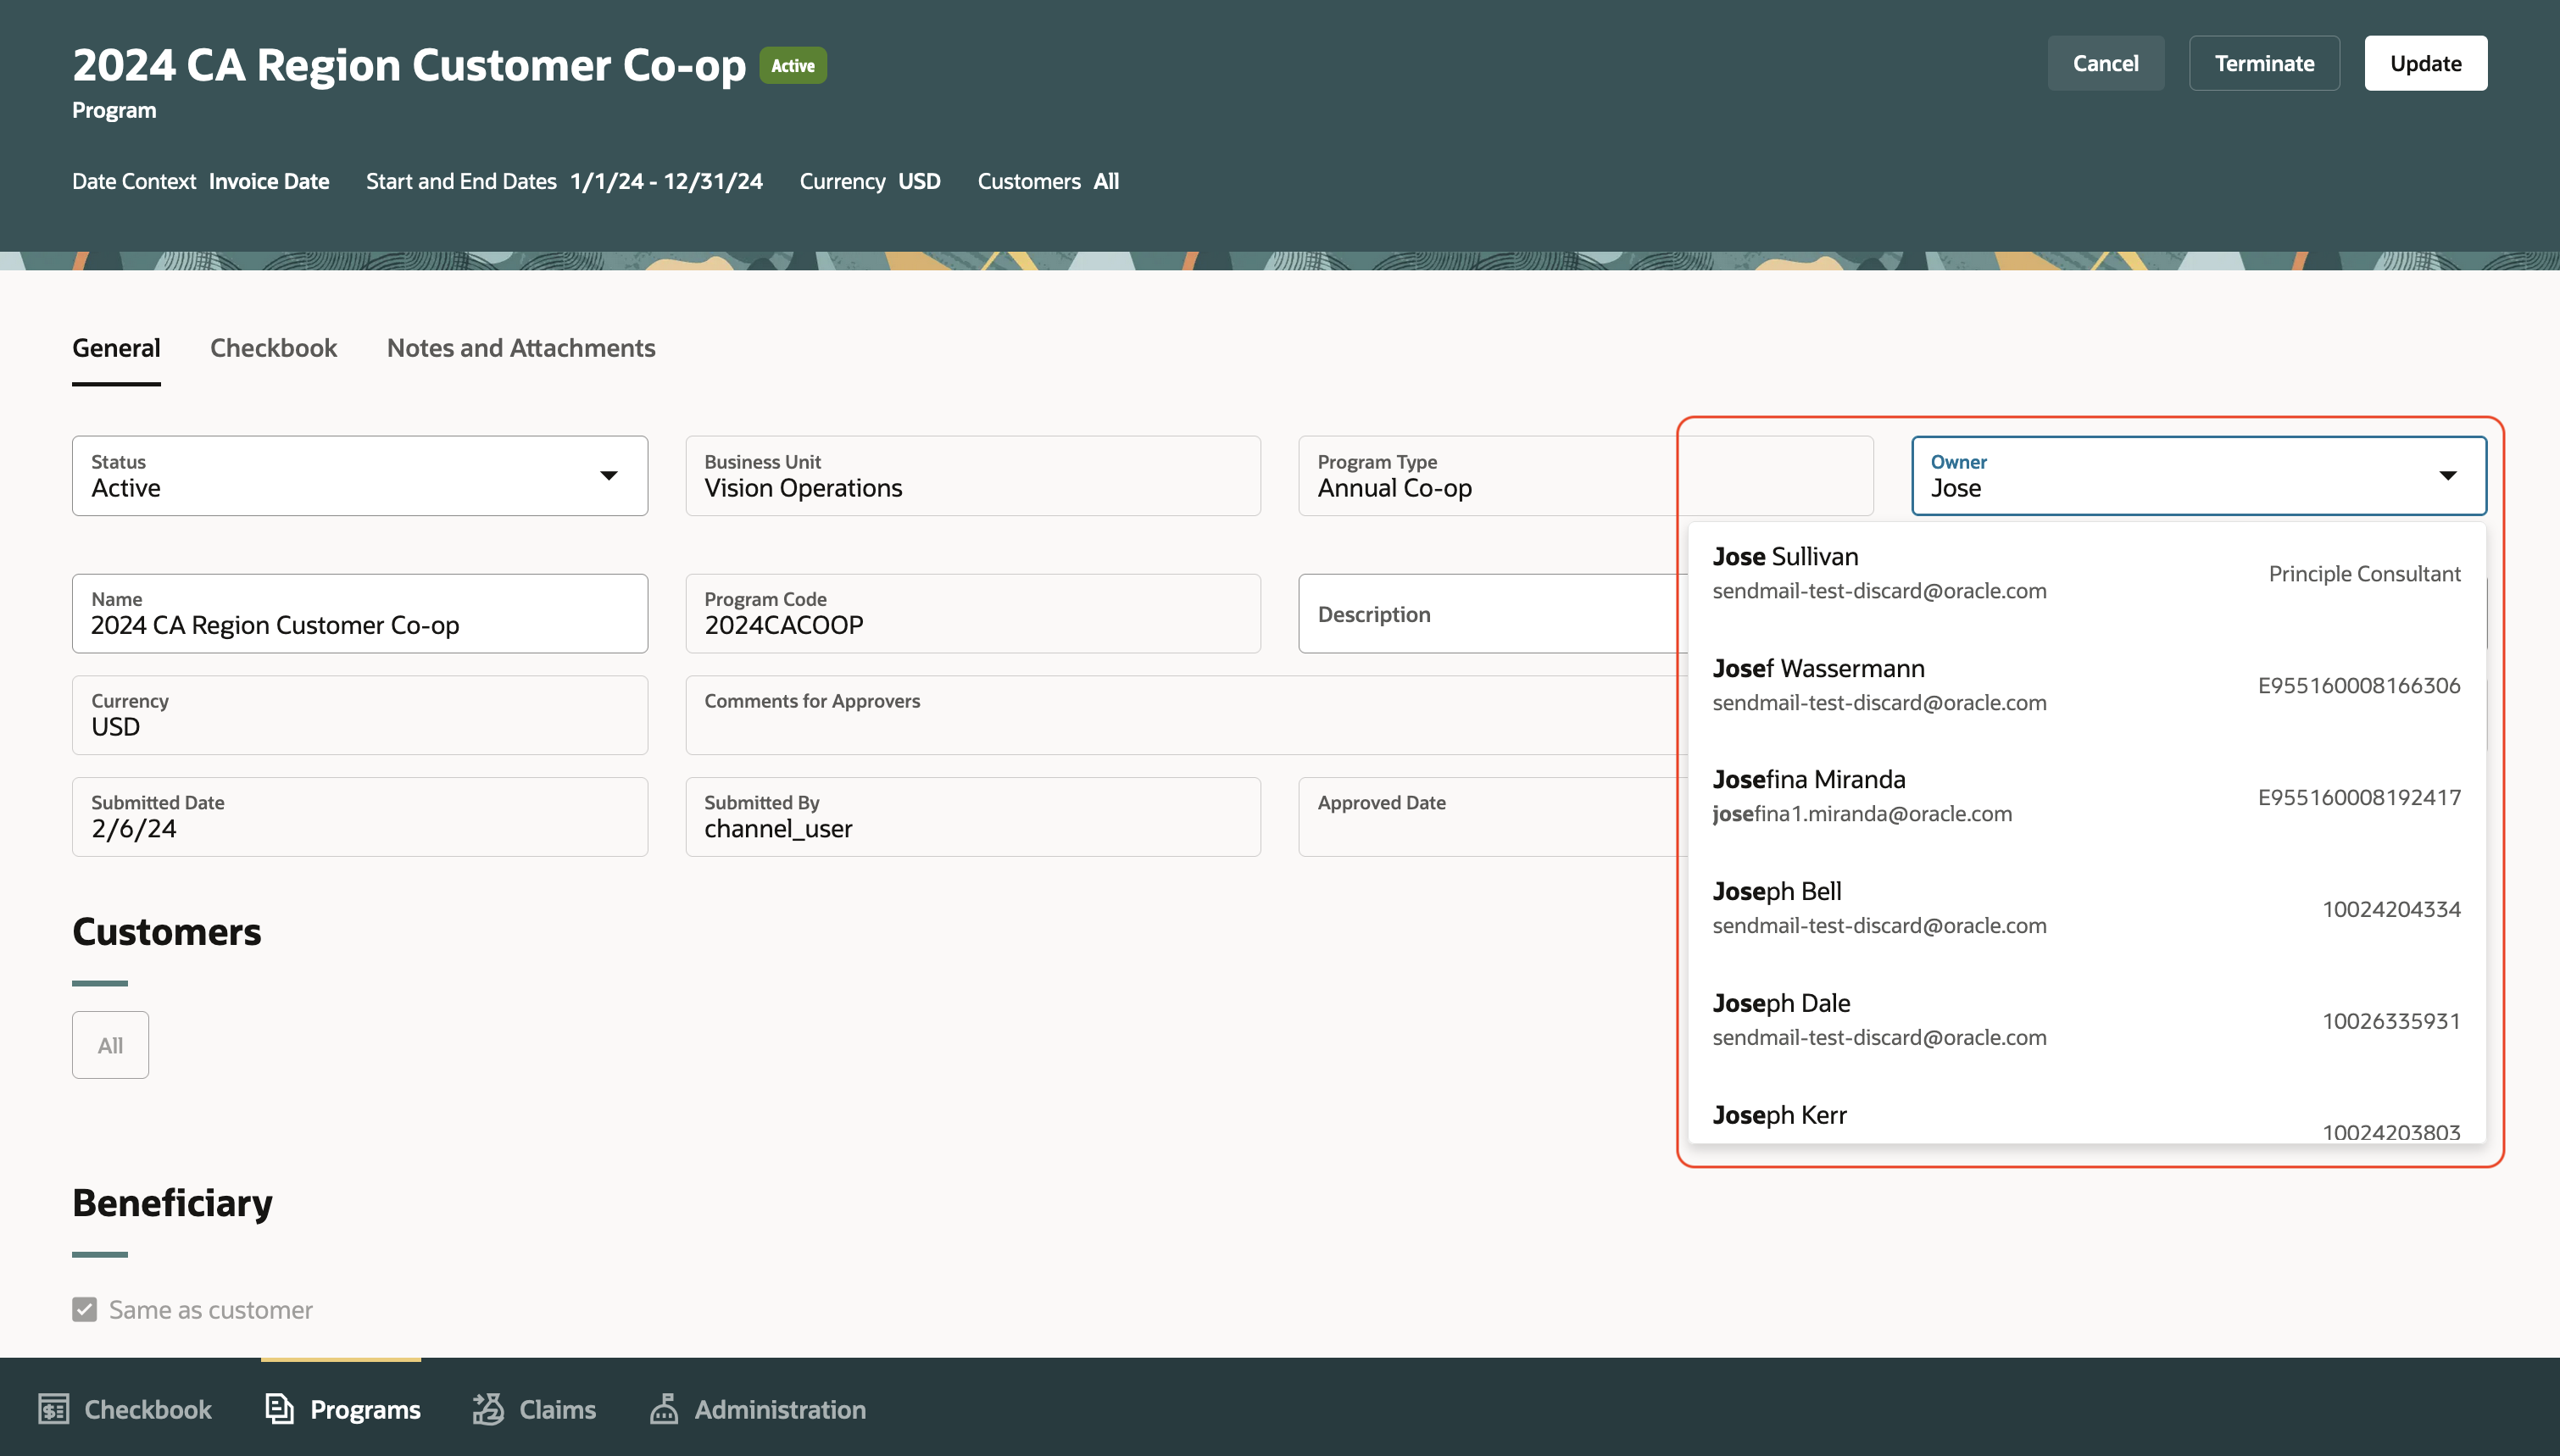Click the Update button
The width and height of the screenshot is (2560, 1456).
2425,62
